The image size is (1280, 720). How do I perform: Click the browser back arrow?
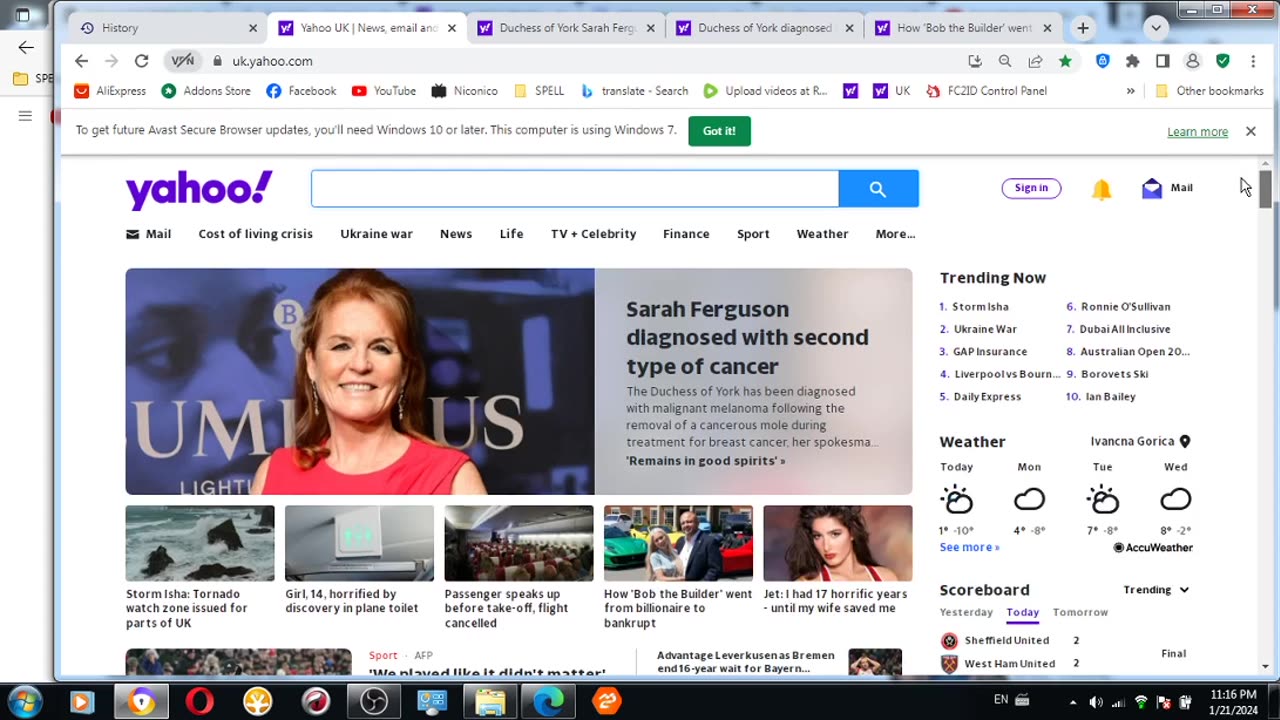point(82,61)
